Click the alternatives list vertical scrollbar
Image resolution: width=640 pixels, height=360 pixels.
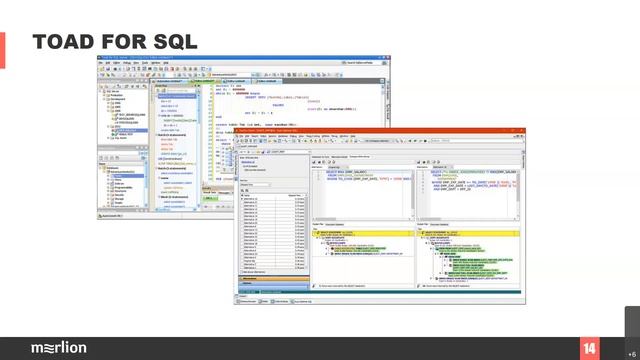pos(307,233)
